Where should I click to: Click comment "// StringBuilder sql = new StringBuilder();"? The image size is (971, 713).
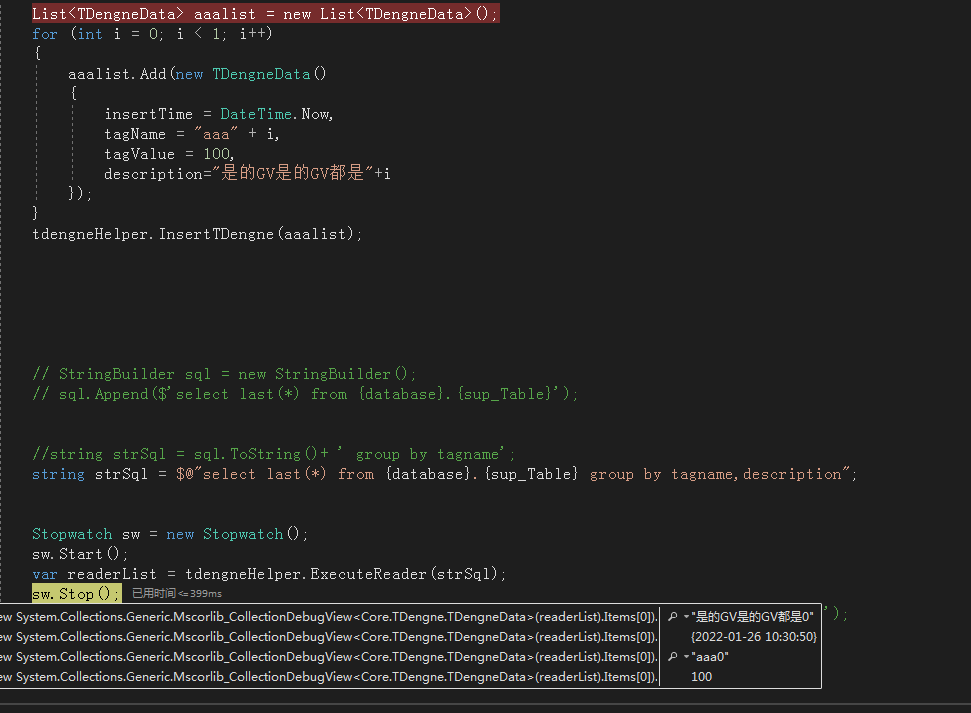point(224,374)
